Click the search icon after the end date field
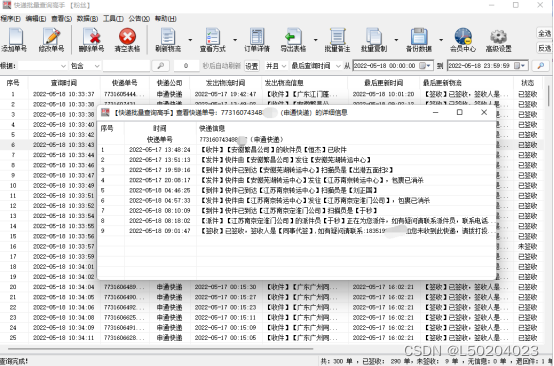The width and height of the screenshot is (554, 366). click(541, 66)
